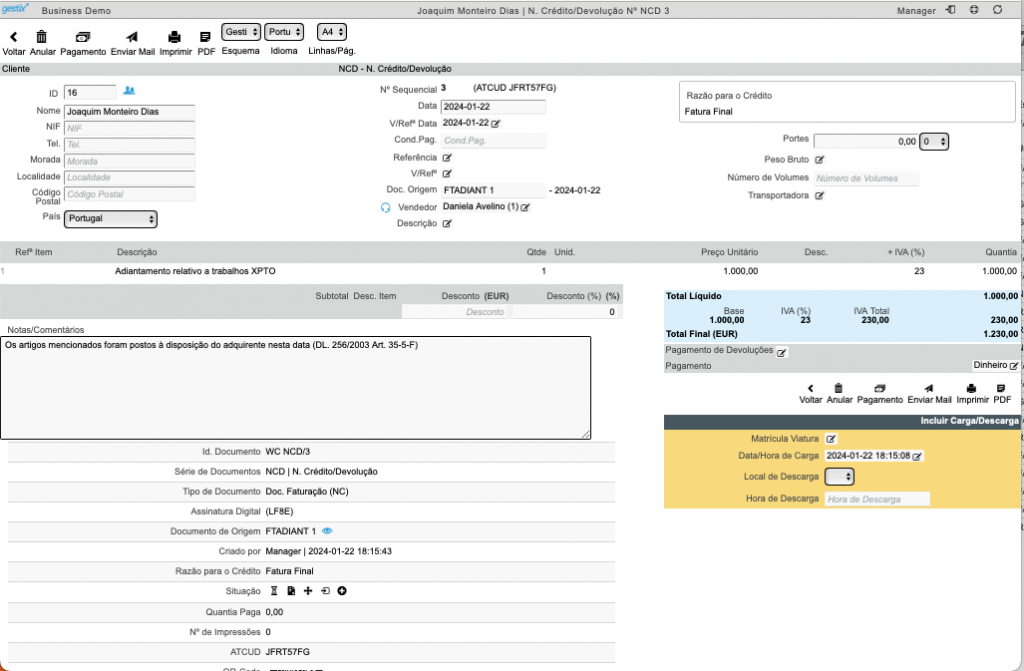The height and width of the screenshot is (671, 1024).
Task: Open the Esquema Gesti dropdown
Action: click(x=241, y=32)
